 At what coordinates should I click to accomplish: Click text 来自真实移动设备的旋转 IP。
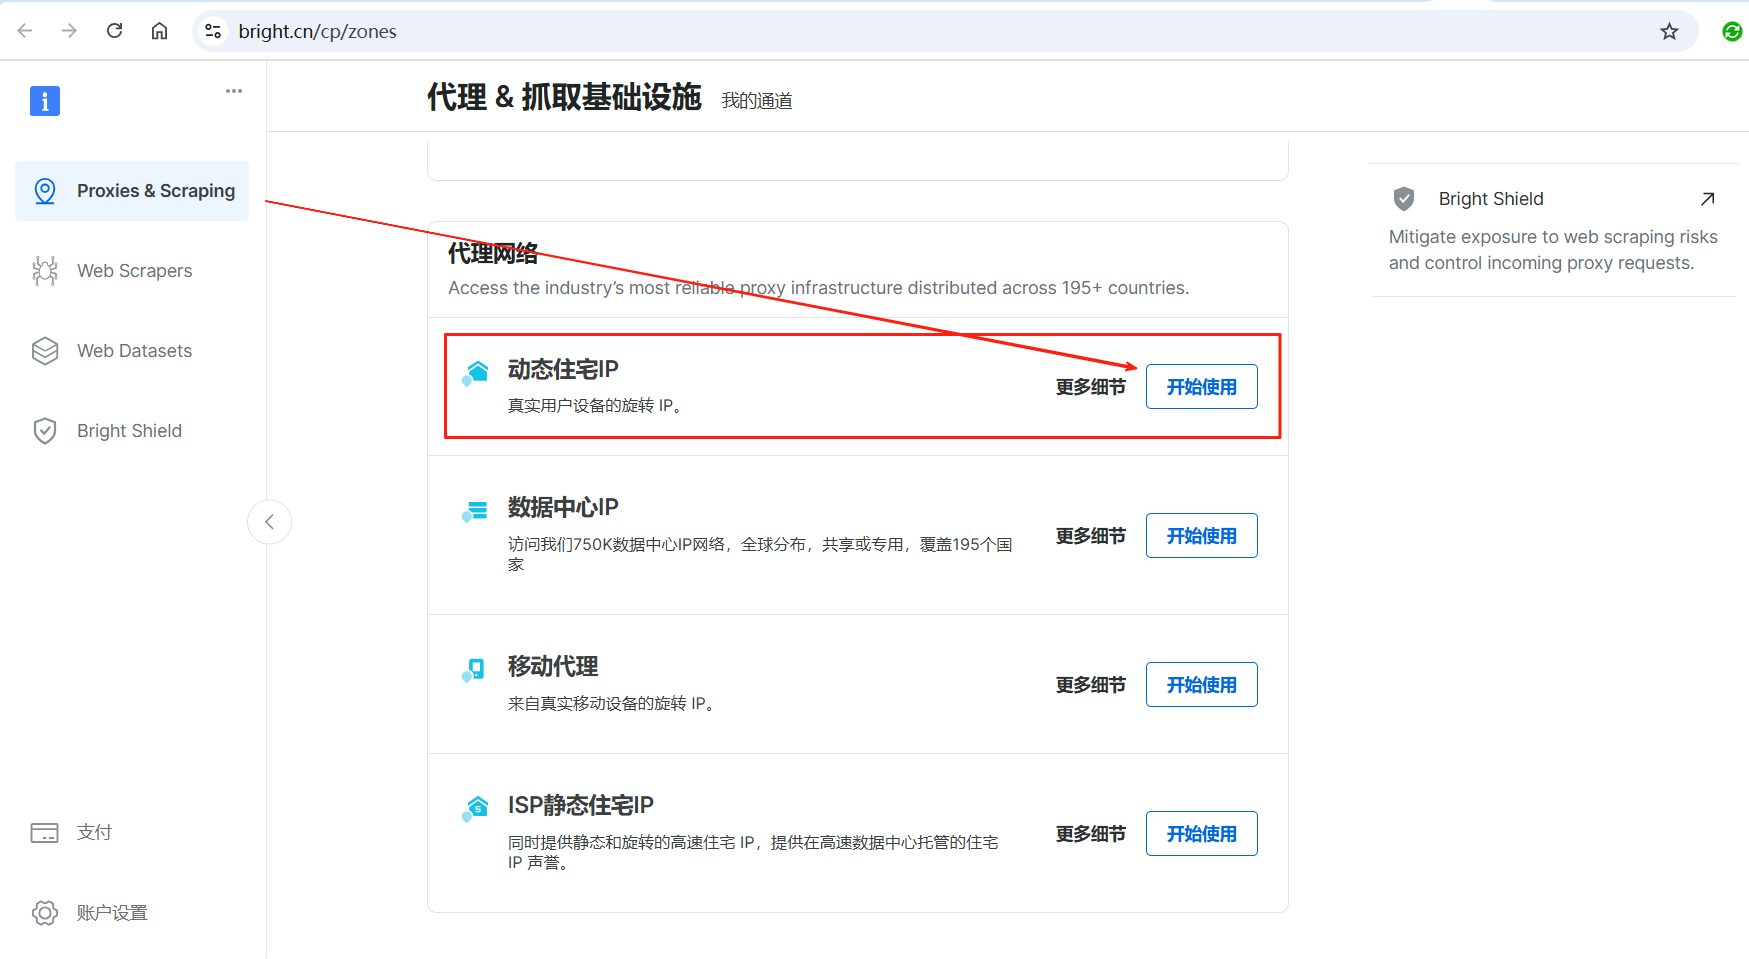pyautogui.click(x=611, y=704)
